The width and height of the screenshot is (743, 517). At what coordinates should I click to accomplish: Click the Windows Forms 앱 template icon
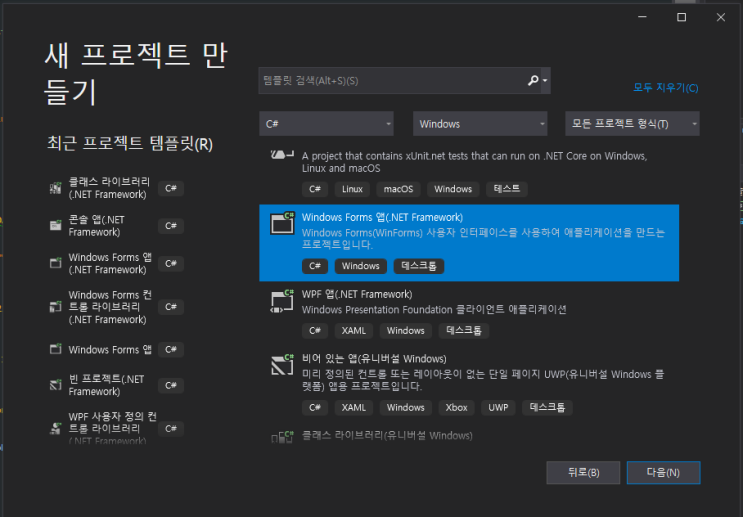pyautogui.click(x=282, y=223)
